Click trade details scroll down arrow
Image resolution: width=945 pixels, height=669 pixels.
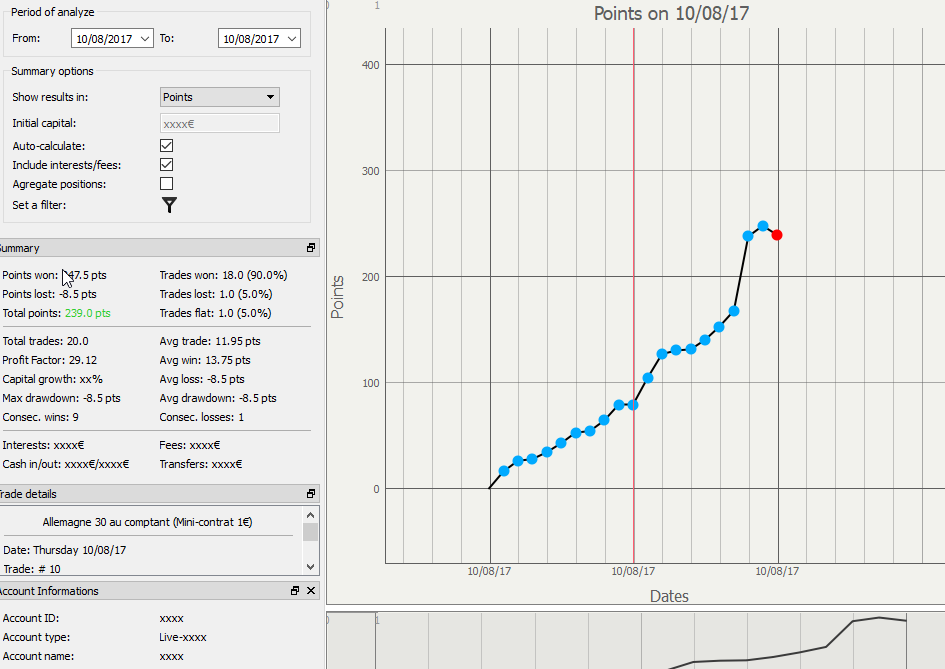point(310,567)
